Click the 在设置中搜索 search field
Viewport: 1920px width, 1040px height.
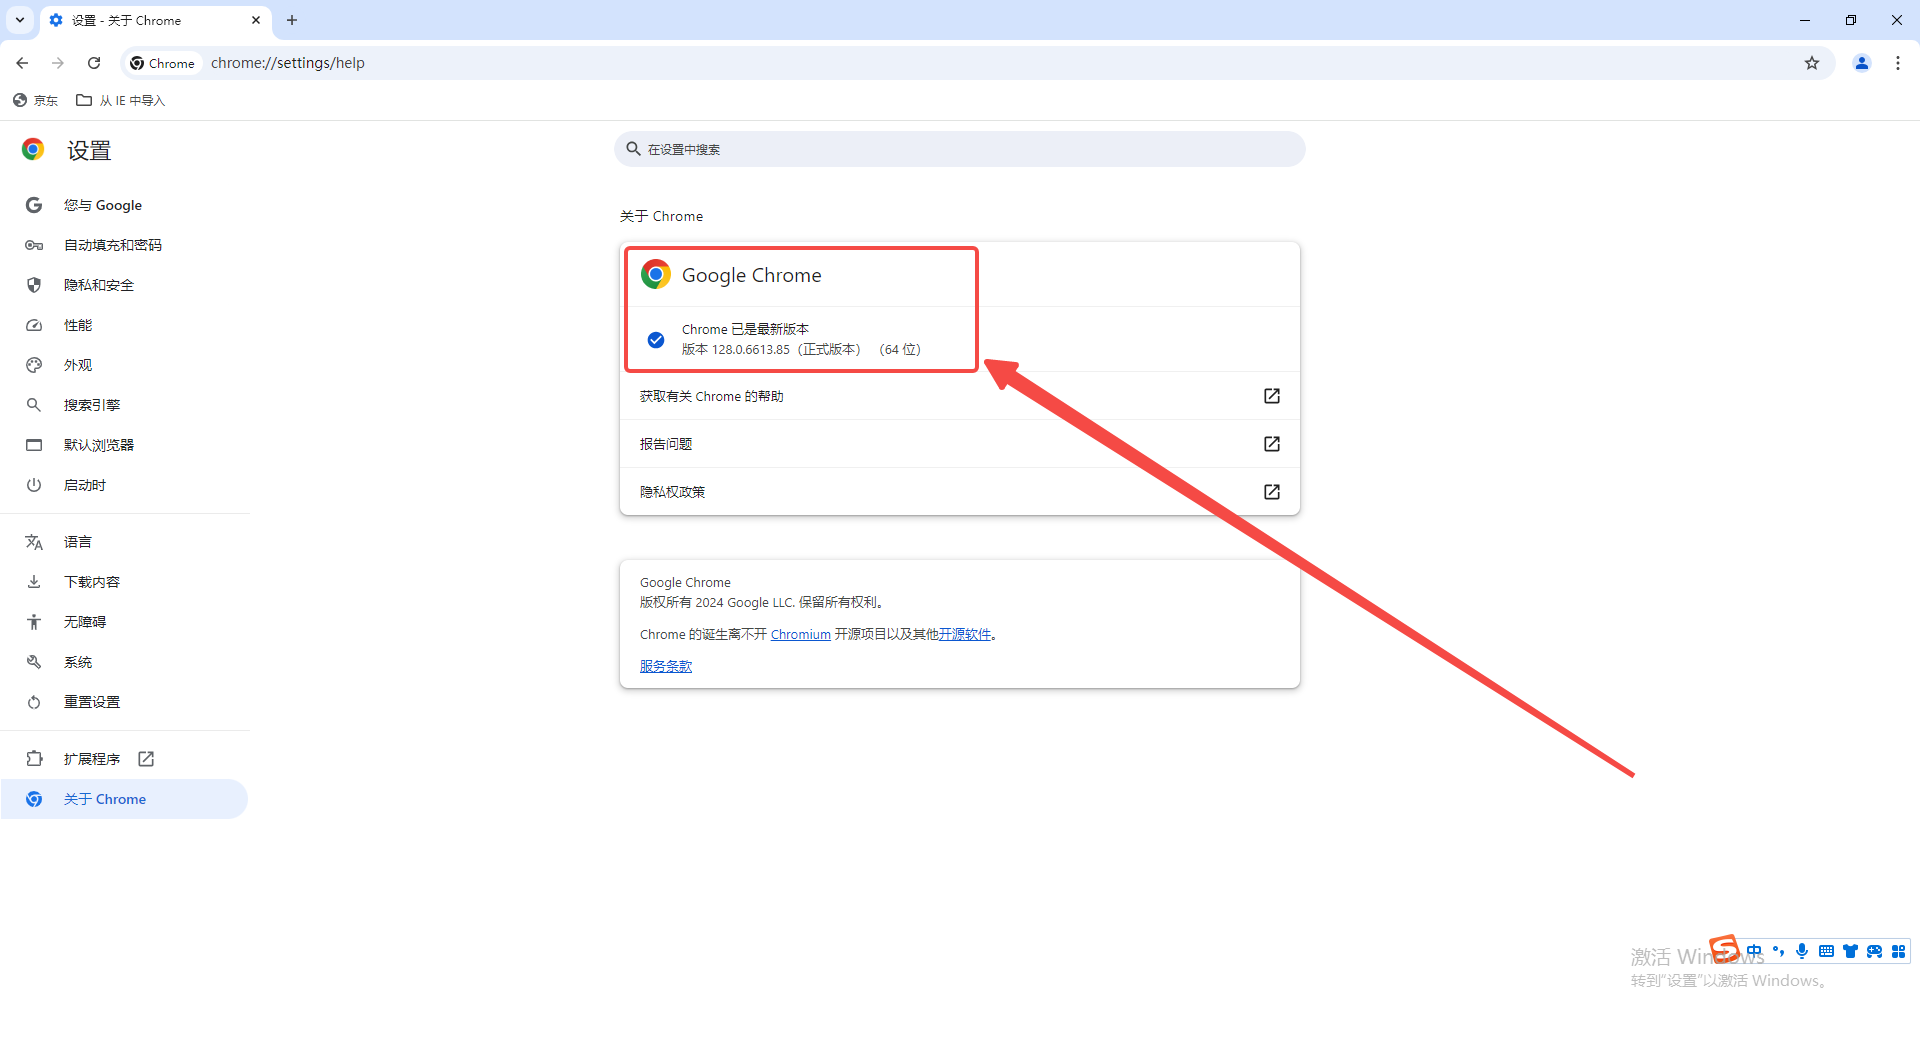[960, 149]
